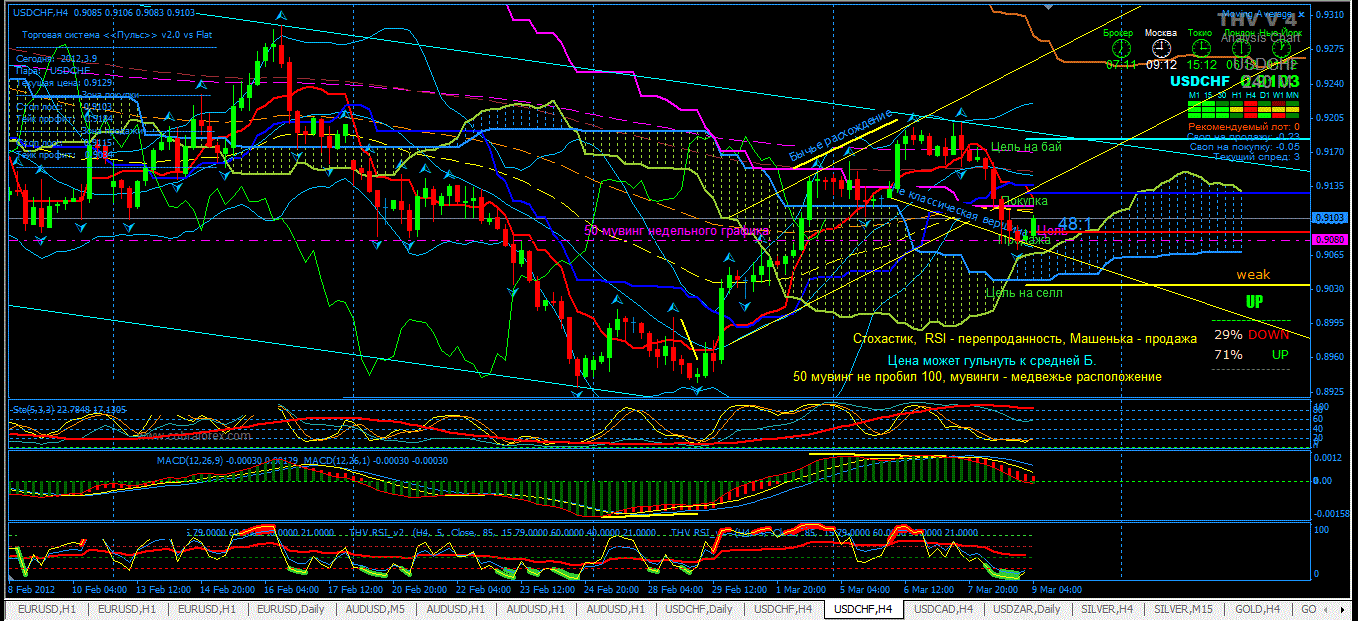The image size is (1358, 621).
Task: Switch to the USDCHF,Daily chart tab
Action: point(699,608)
